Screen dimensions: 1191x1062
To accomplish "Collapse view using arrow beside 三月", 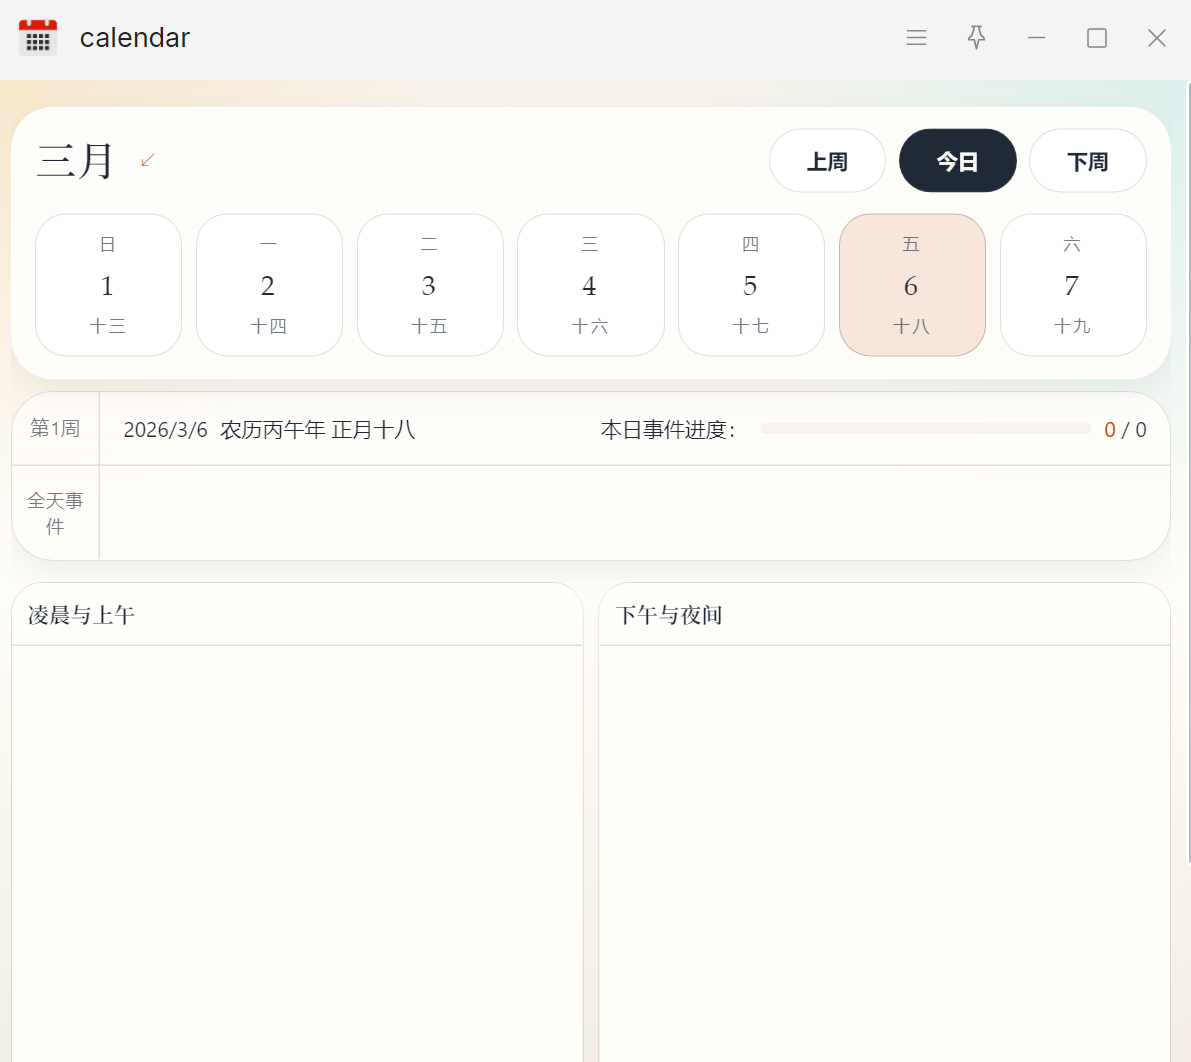I will (x=148, y=160).
